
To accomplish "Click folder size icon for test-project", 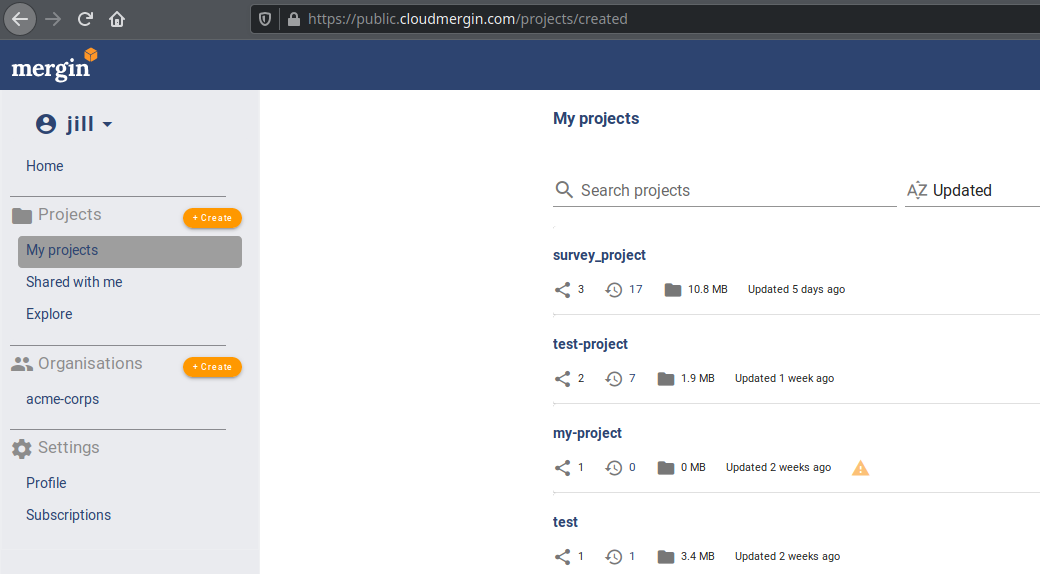I will 666,379.
